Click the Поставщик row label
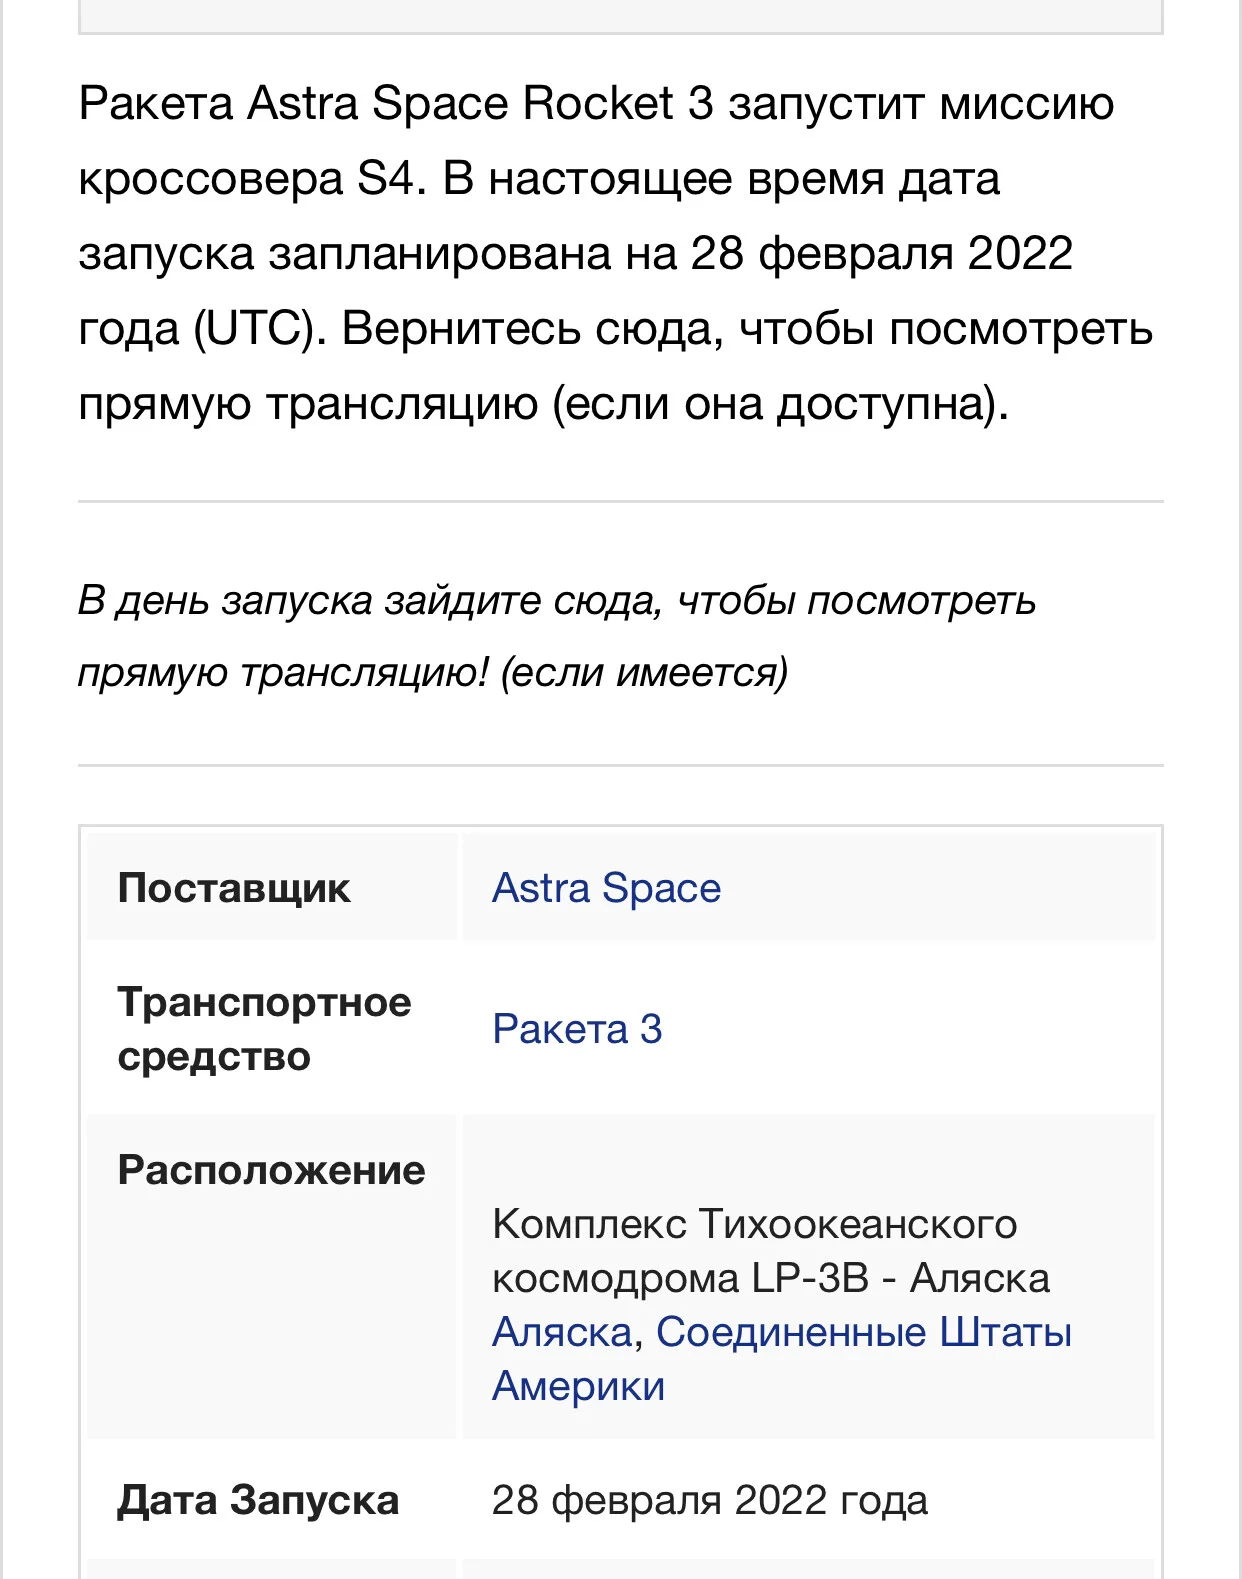The image size is (1242, 1579). click(x=234, y=888)
